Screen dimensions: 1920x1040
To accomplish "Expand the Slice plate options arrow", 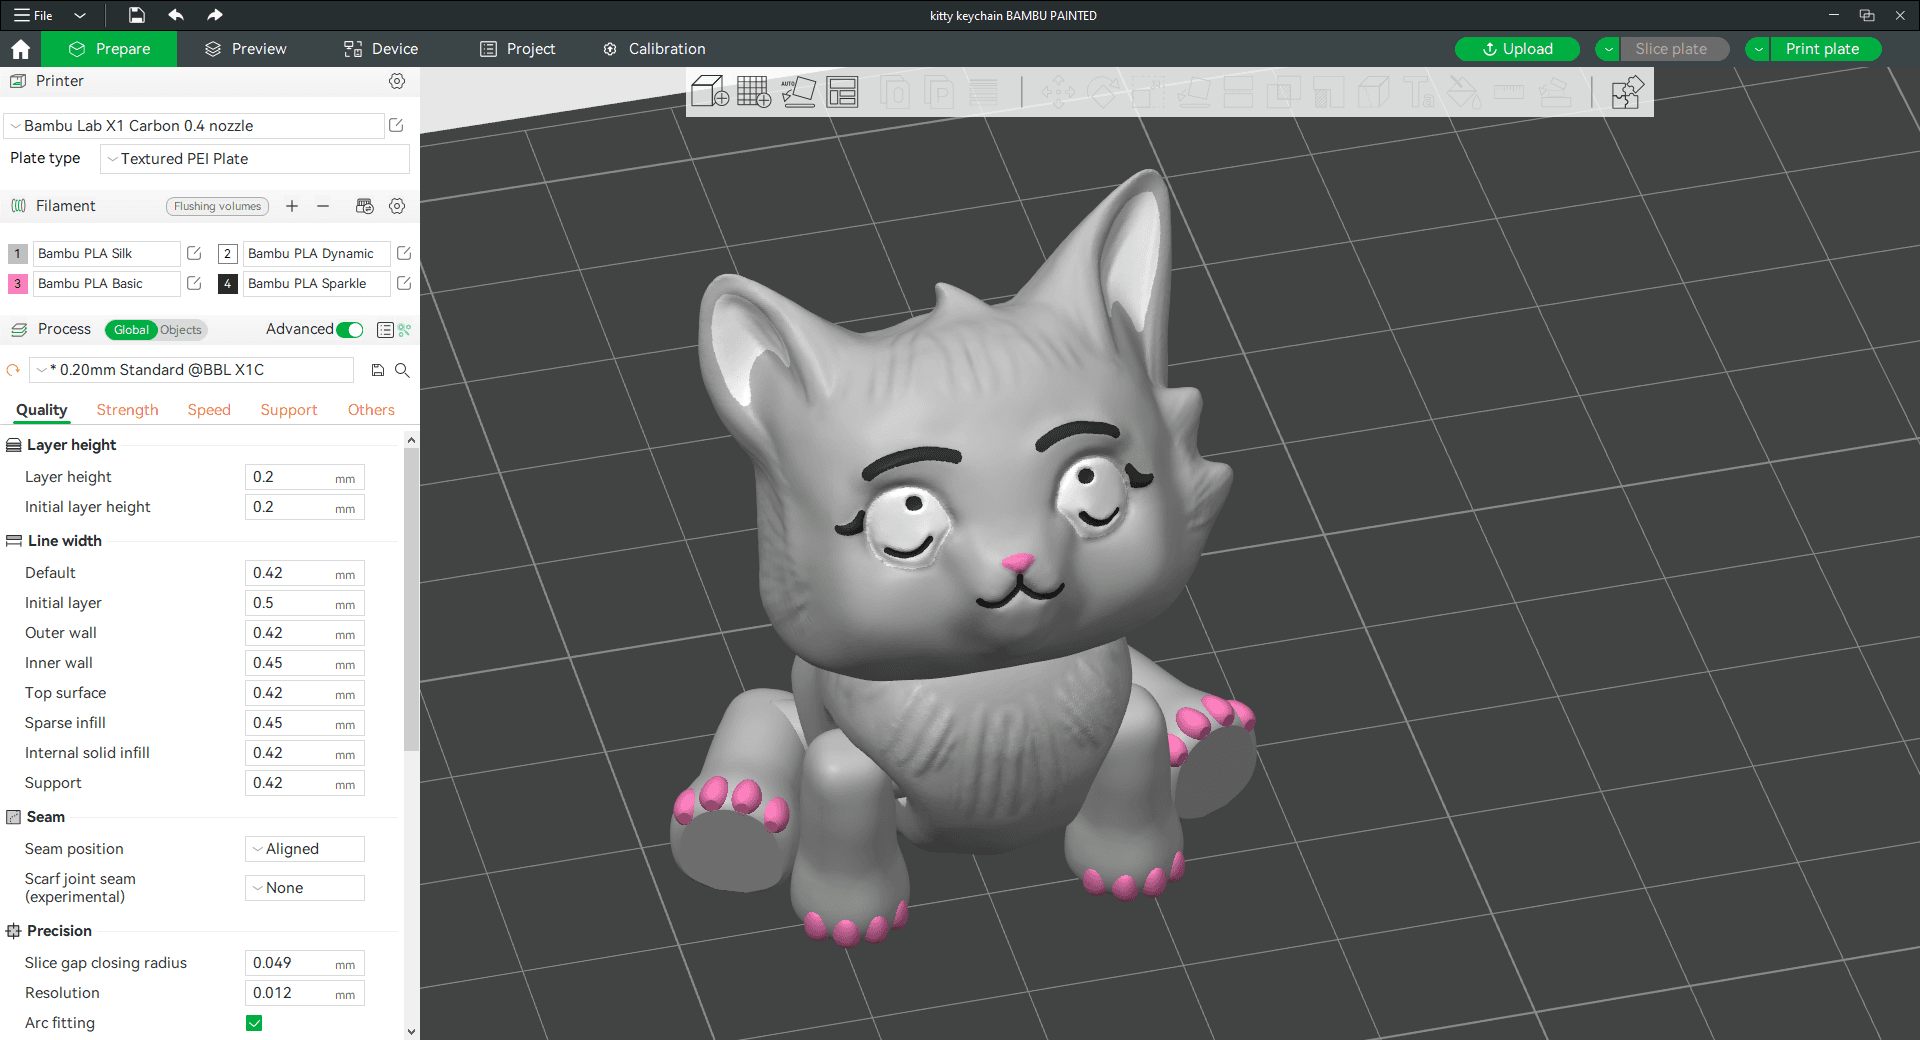I will point(1609,49).
